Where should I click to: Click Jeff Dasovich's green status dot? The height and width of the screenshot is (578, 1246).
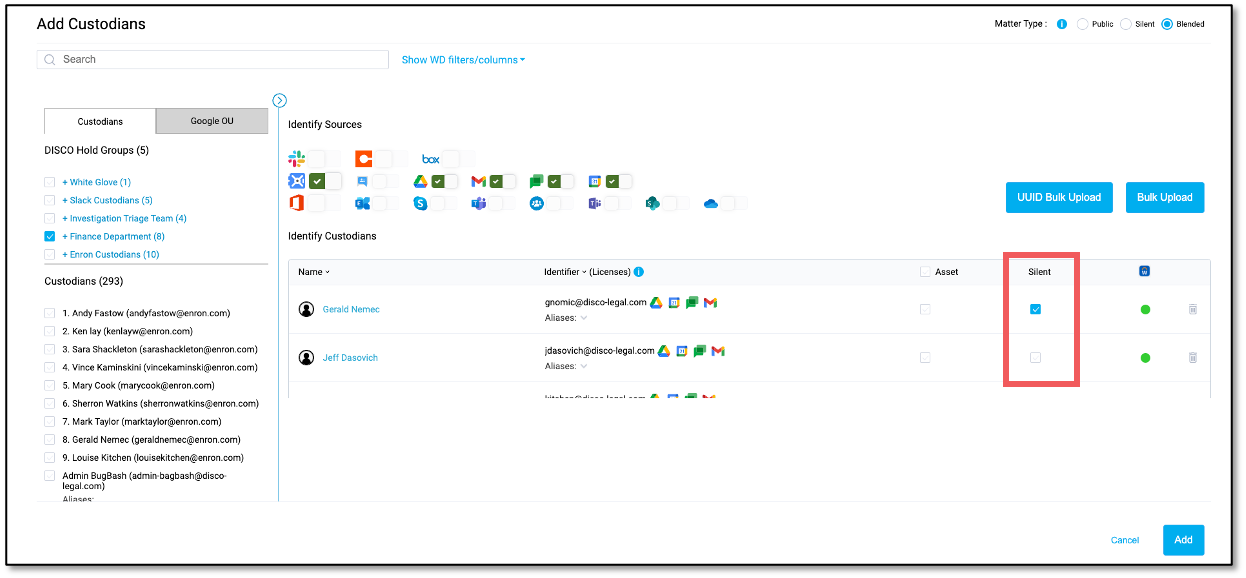[x=1145, y=357]
